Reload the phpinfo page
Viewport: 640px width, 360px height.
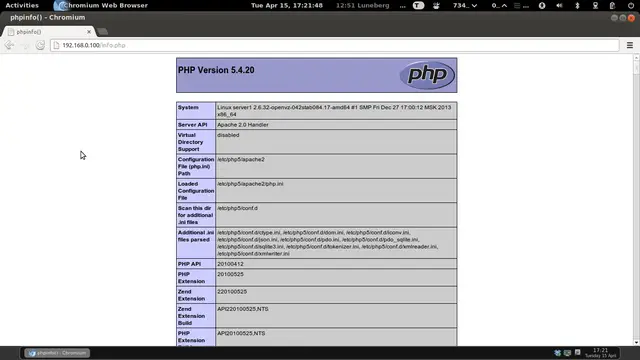[40, 45]
